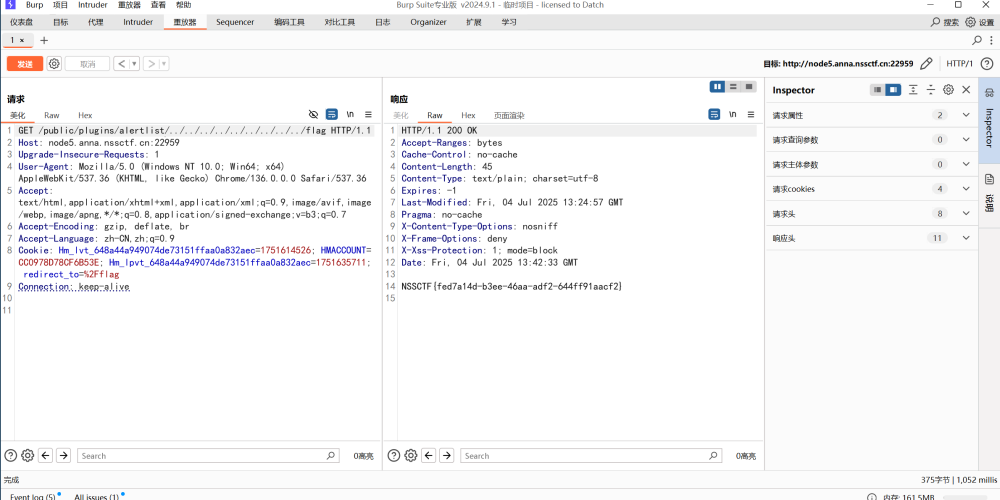Click the orange 发送 send button
1000x500 pixels.
click(x=25, y=64)
